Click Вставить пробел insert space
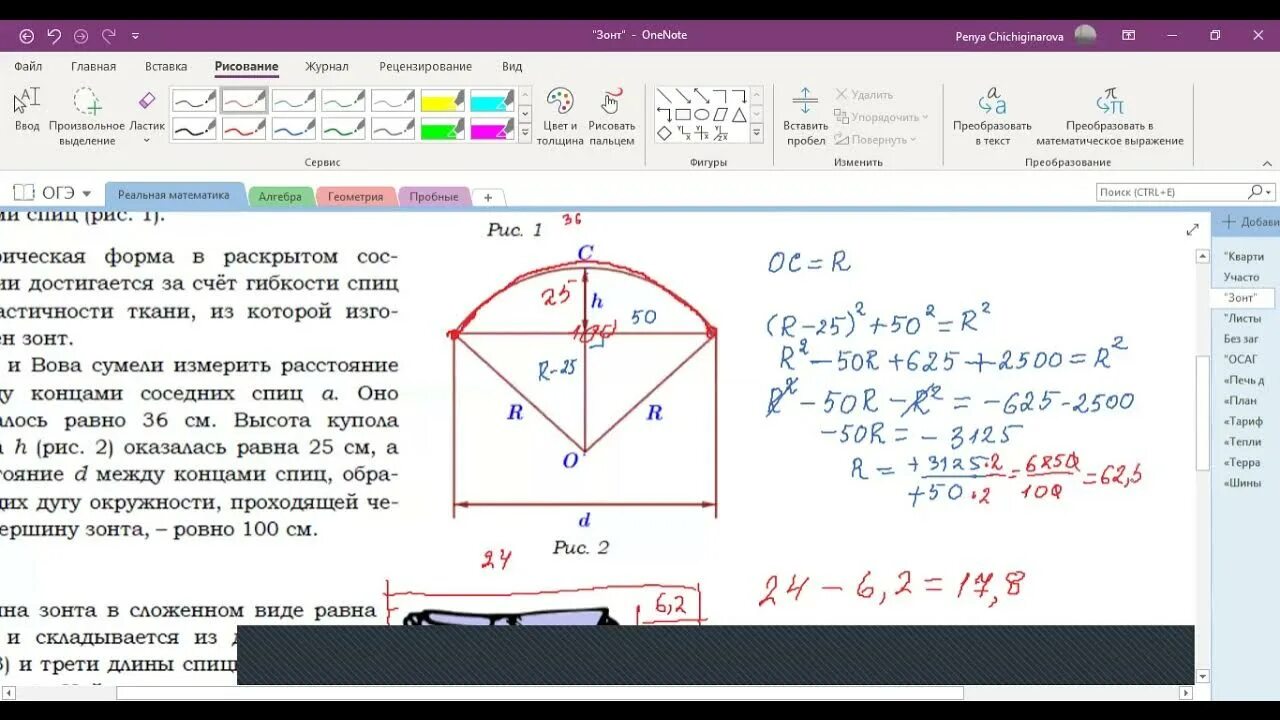This screenshot has height=720, width=1280. pos(806,116)
